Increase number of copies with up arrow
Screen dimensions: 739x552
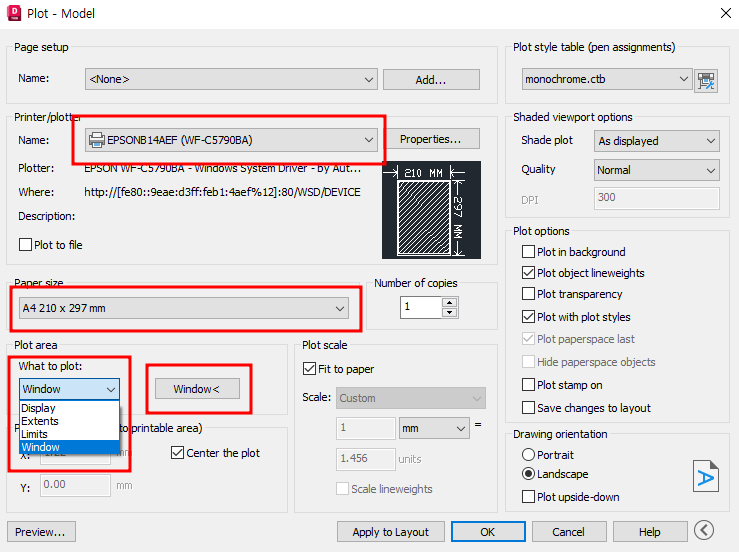pos(450,303)
